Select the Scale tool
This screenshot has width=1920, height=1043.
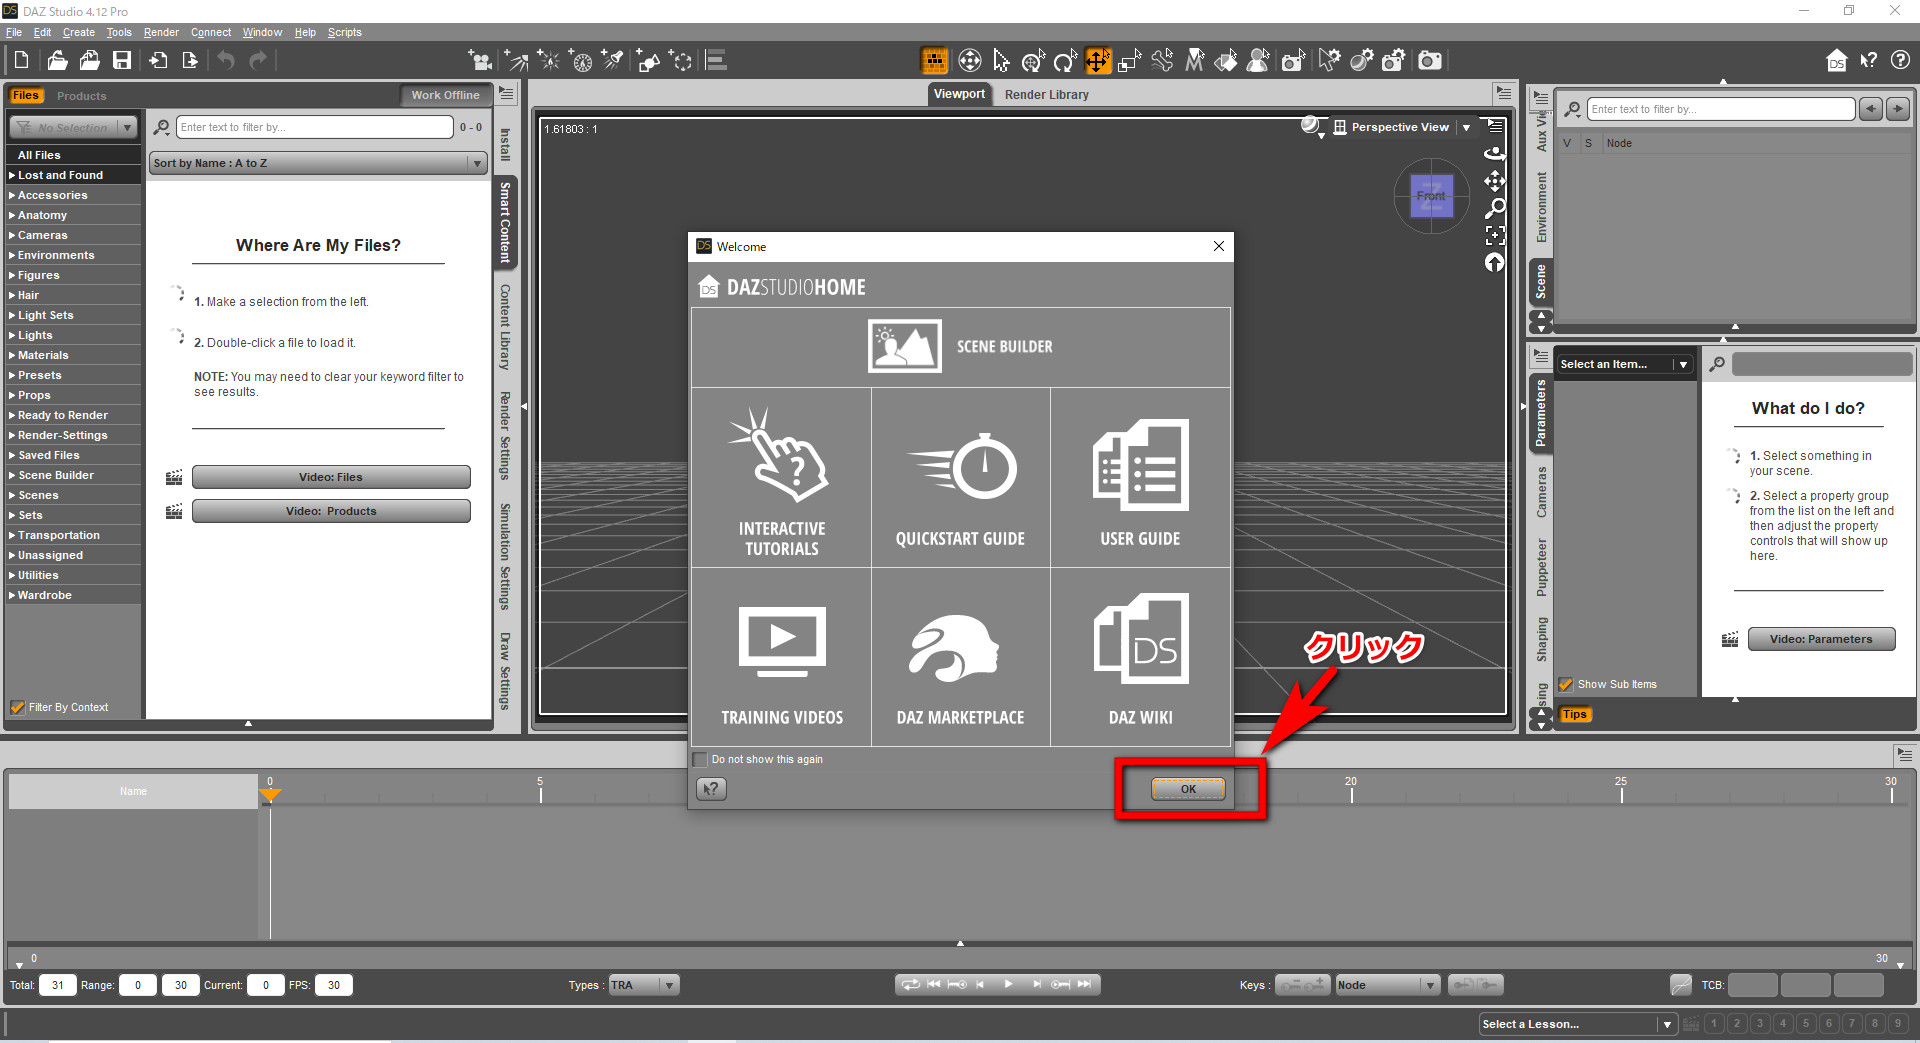[1130, 60]
